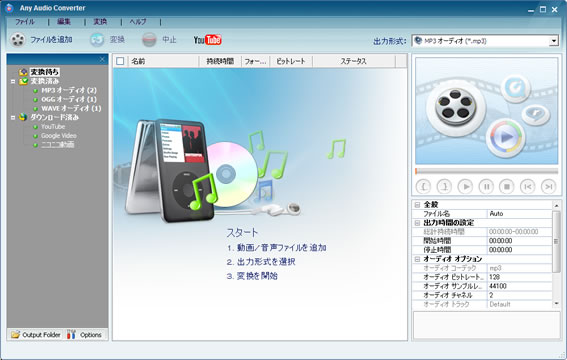Image resolution: width=567 pixels, height=360 pixels.
Task: Click the 変換待ち queue icon
Action: click(24, 72)
